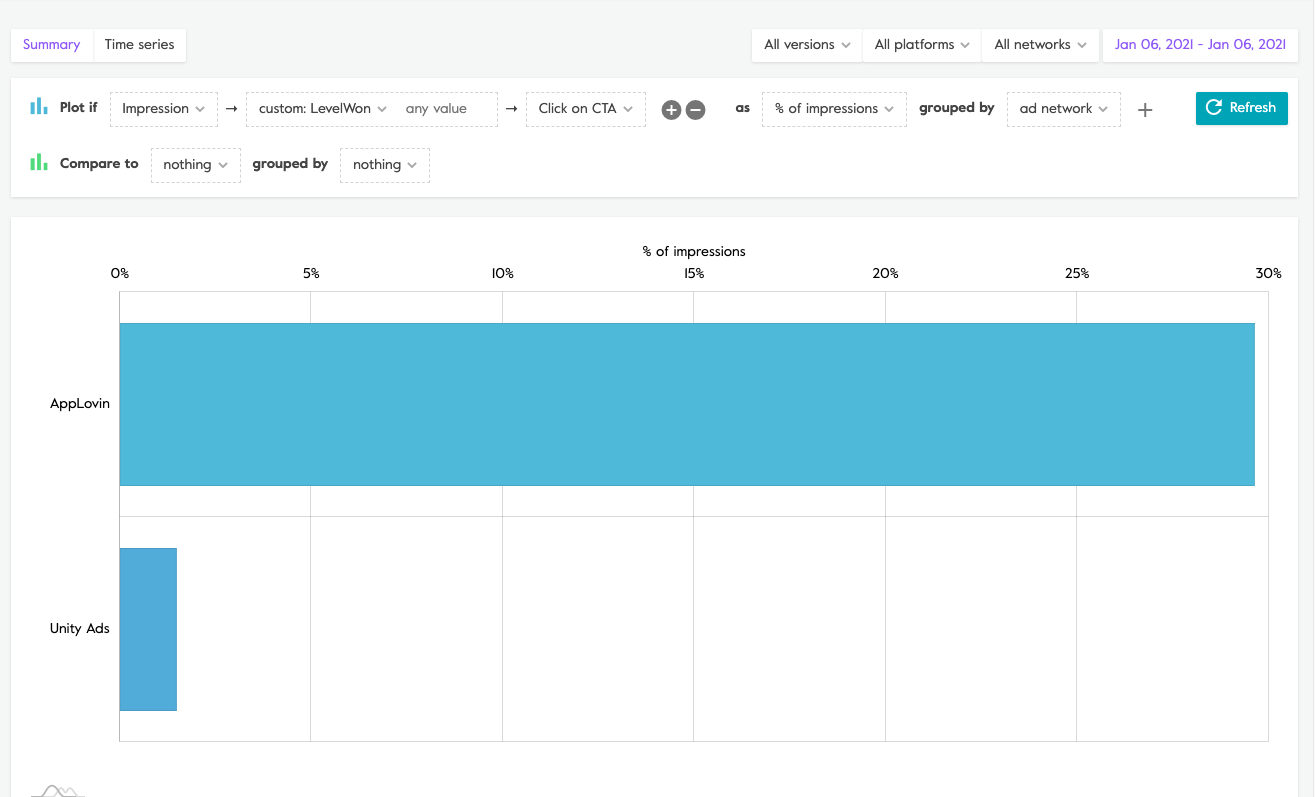Click the 20% axis tick label
Screen dimensions: 1315x797
pos(885,274)
